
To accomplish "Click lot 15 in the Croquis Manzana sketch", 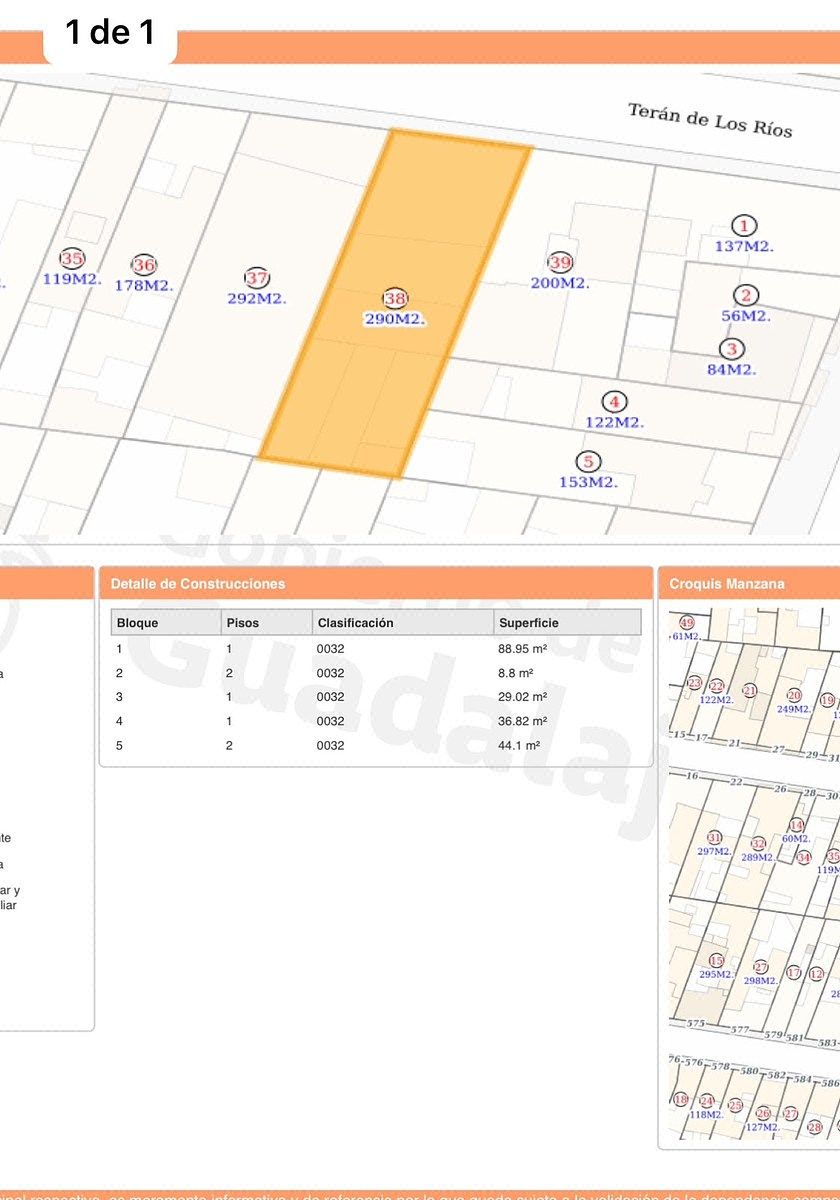I will 716,960.
